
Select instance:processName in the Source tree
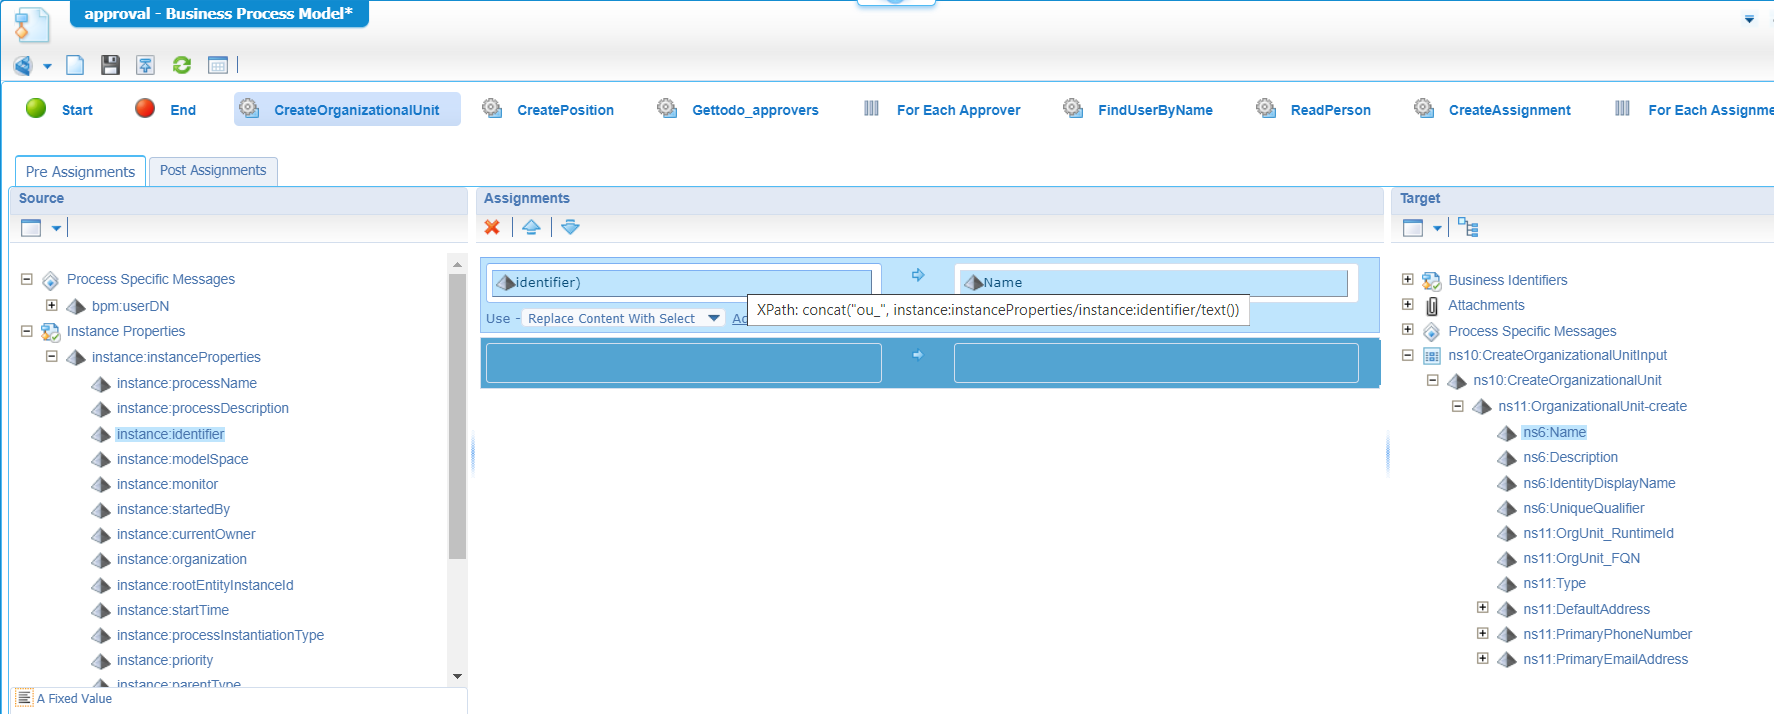pos(186,383)
